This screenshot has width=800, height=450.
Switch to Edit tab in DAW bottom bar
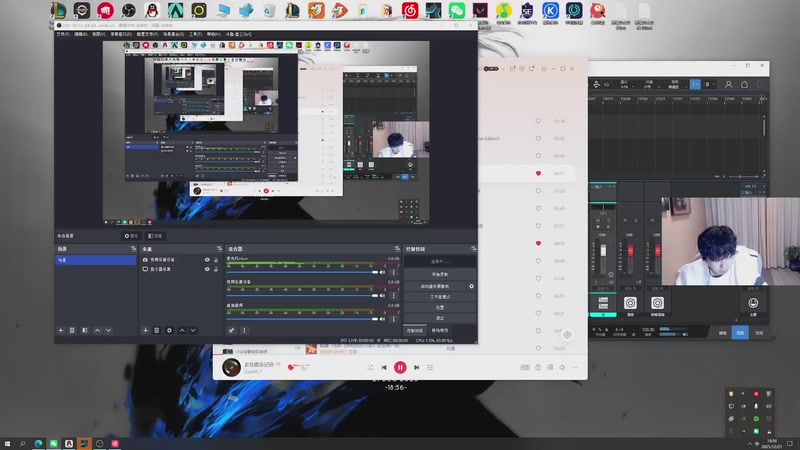[722, 333]
